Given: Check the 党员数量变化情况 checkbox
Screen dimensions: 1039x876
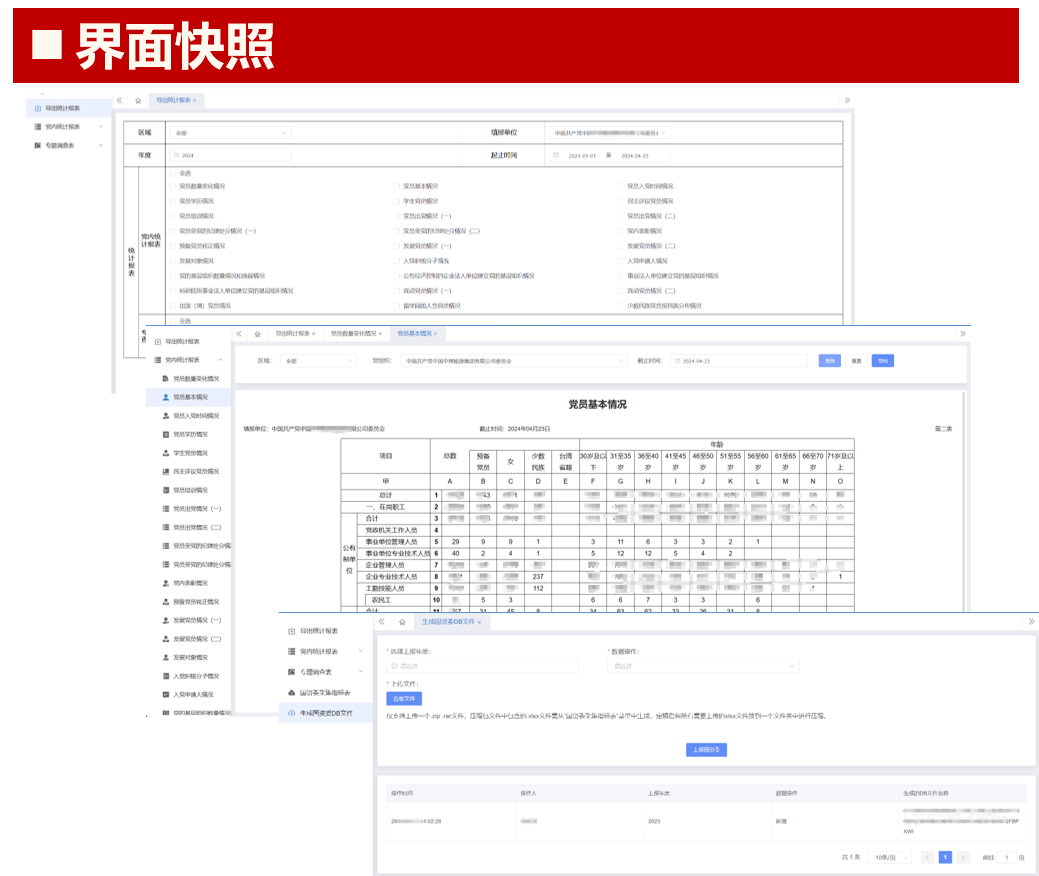Looking at the screenshot, I should click(x=172, y=186).
